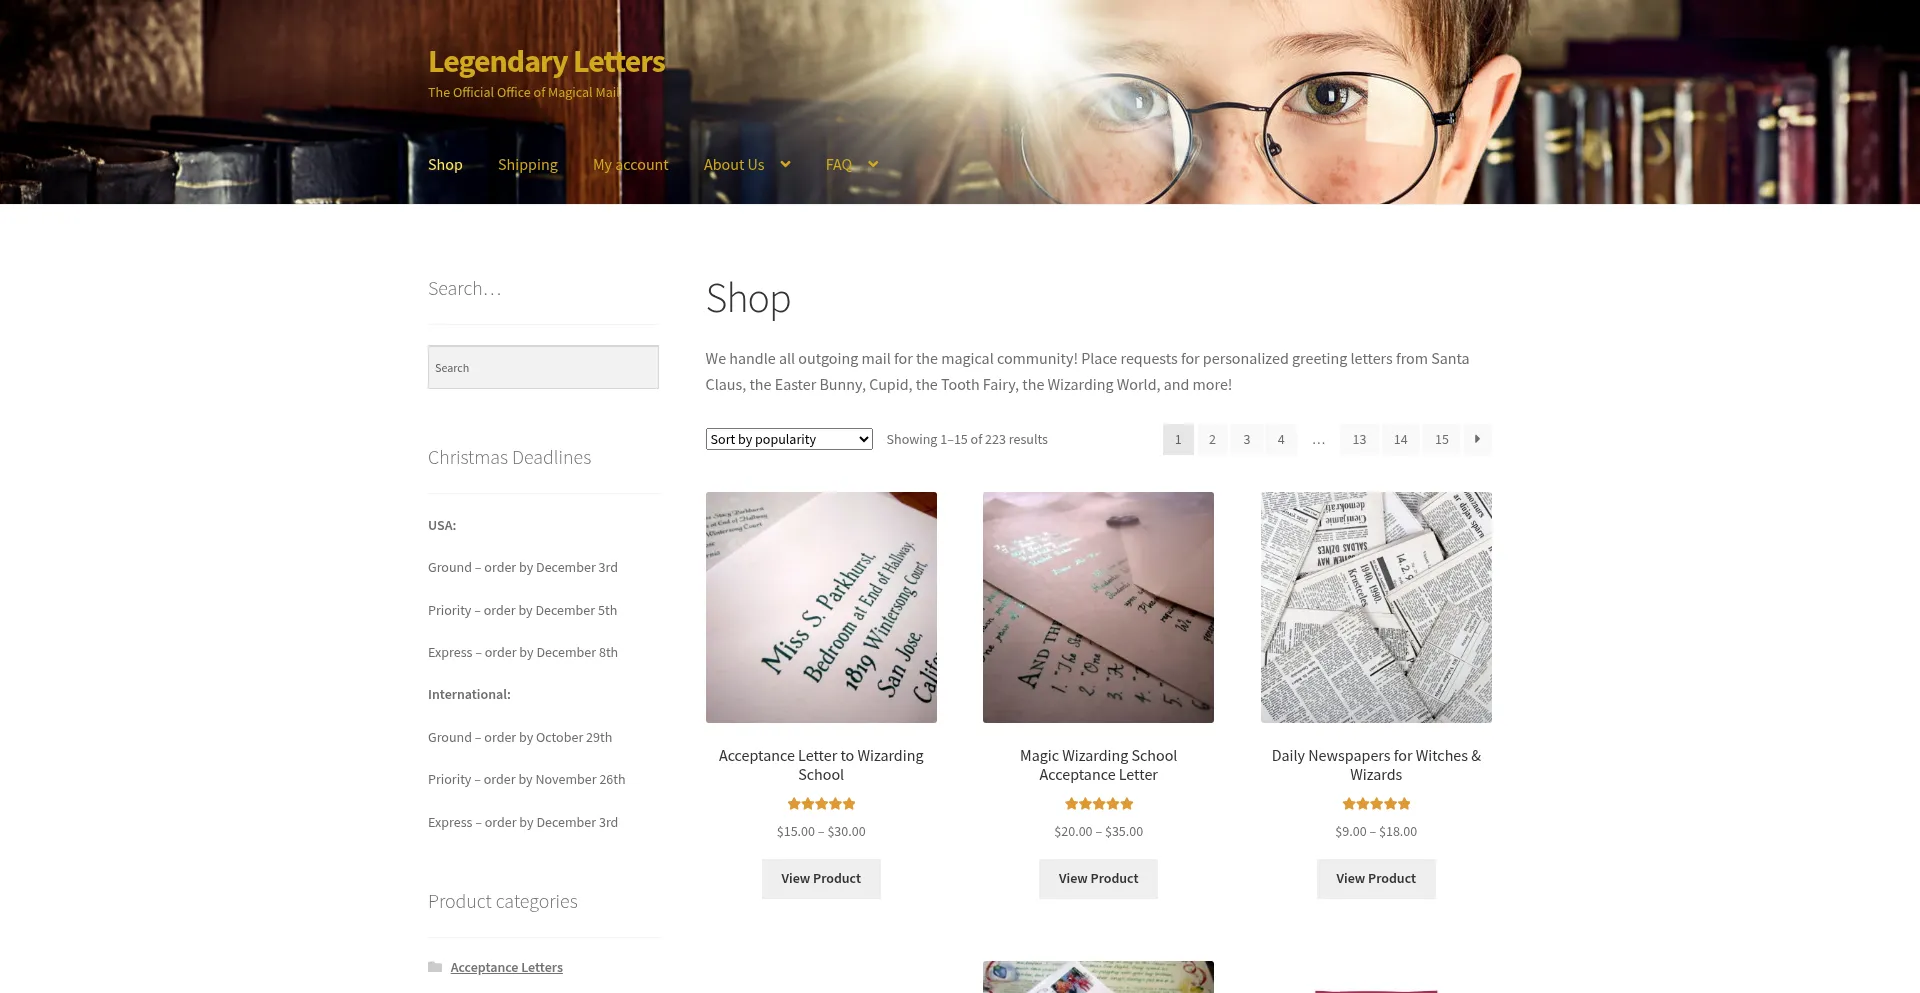Go to My account page

631,165
